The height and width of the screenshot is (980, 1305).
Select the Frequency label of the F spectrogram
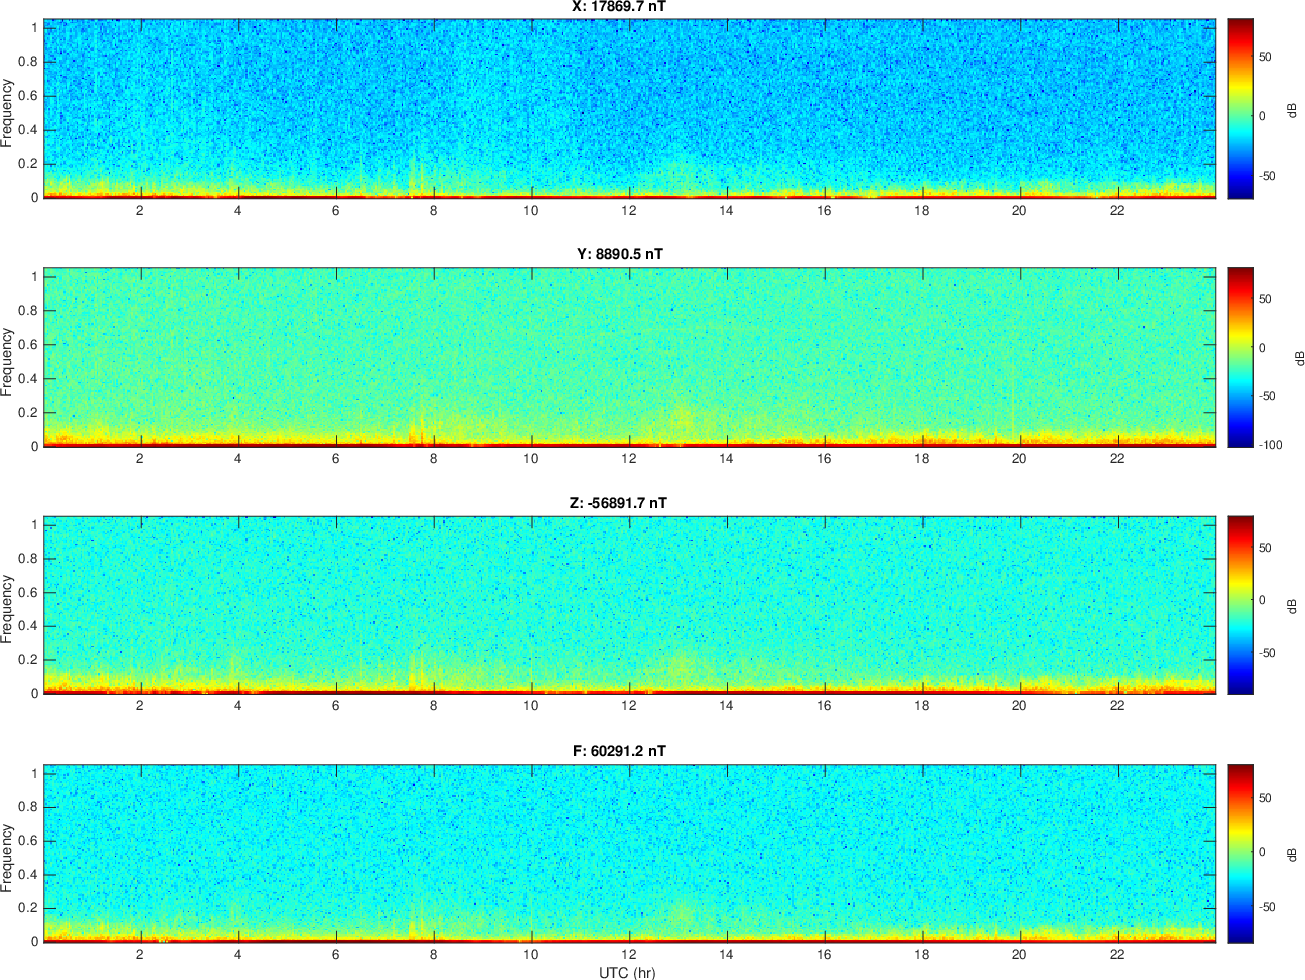(8, 858)
